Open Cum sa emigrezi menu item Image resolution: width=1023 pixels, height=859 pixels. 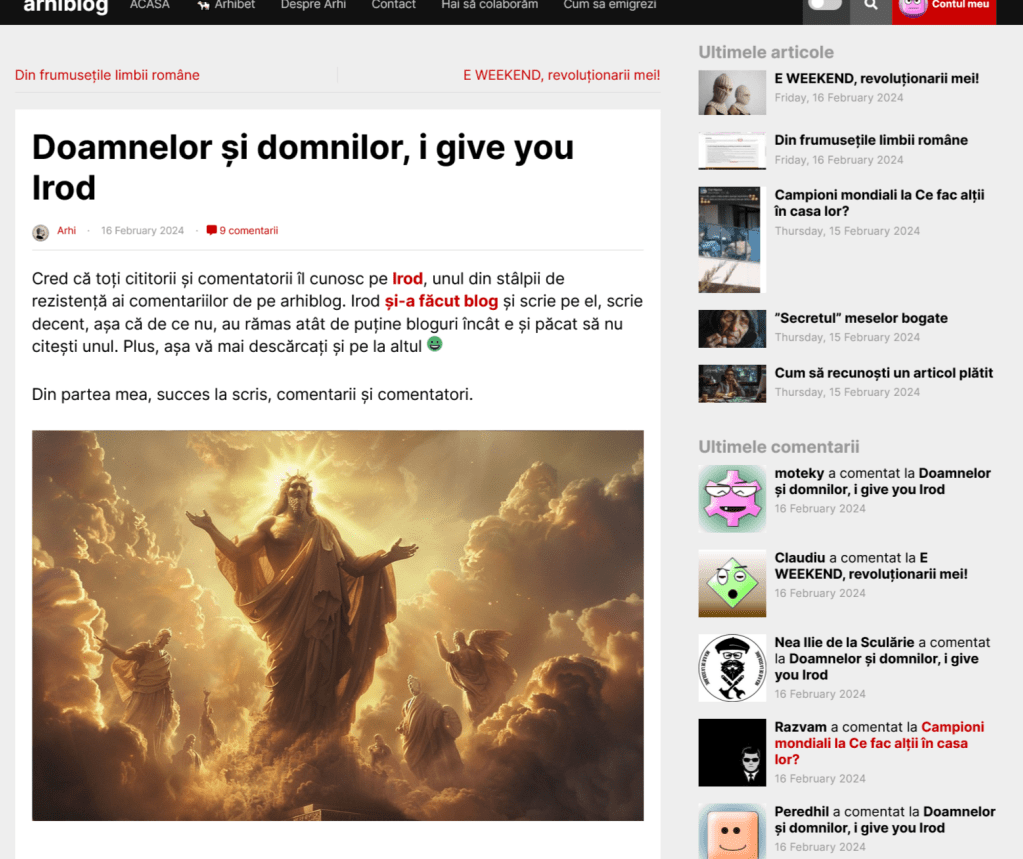(x=609, y=5)
